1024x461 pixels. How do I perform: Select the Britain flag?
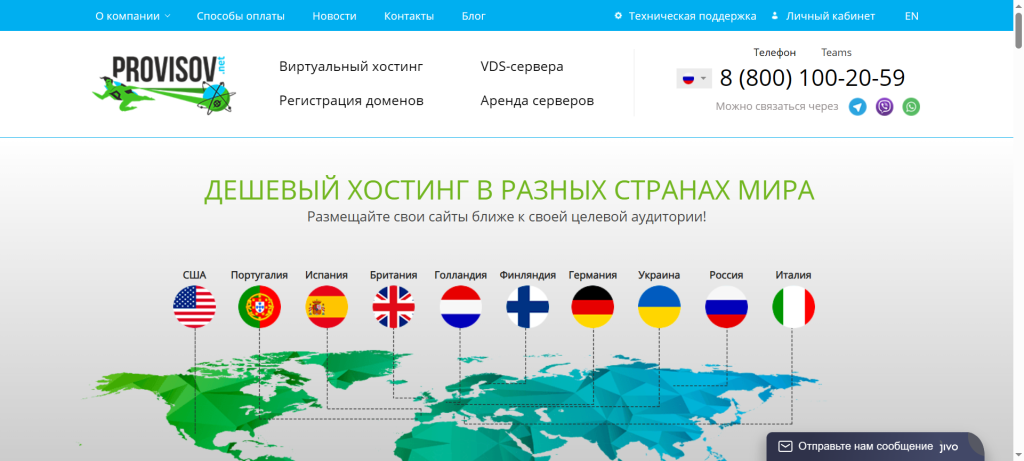pos(393,306)
